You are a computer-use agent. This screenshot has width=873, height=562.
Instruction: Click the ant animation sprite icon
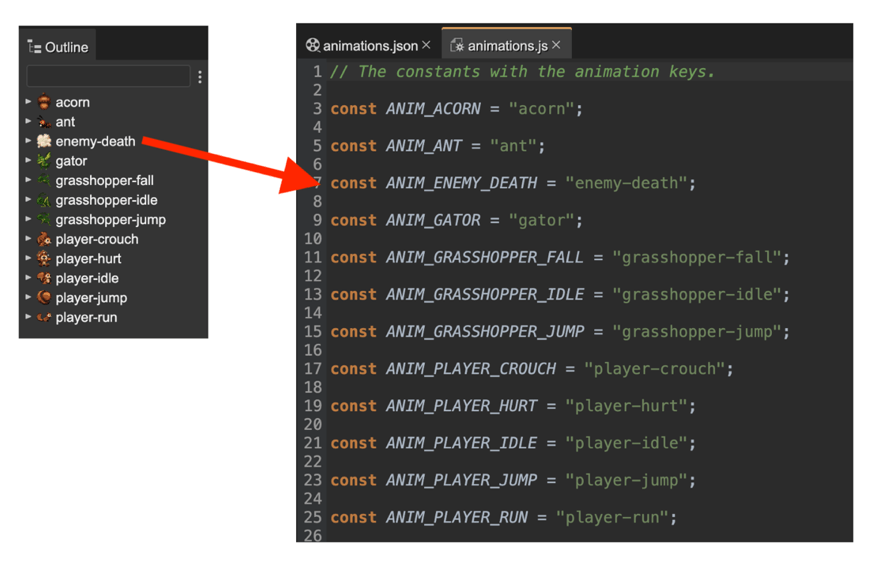44,121
